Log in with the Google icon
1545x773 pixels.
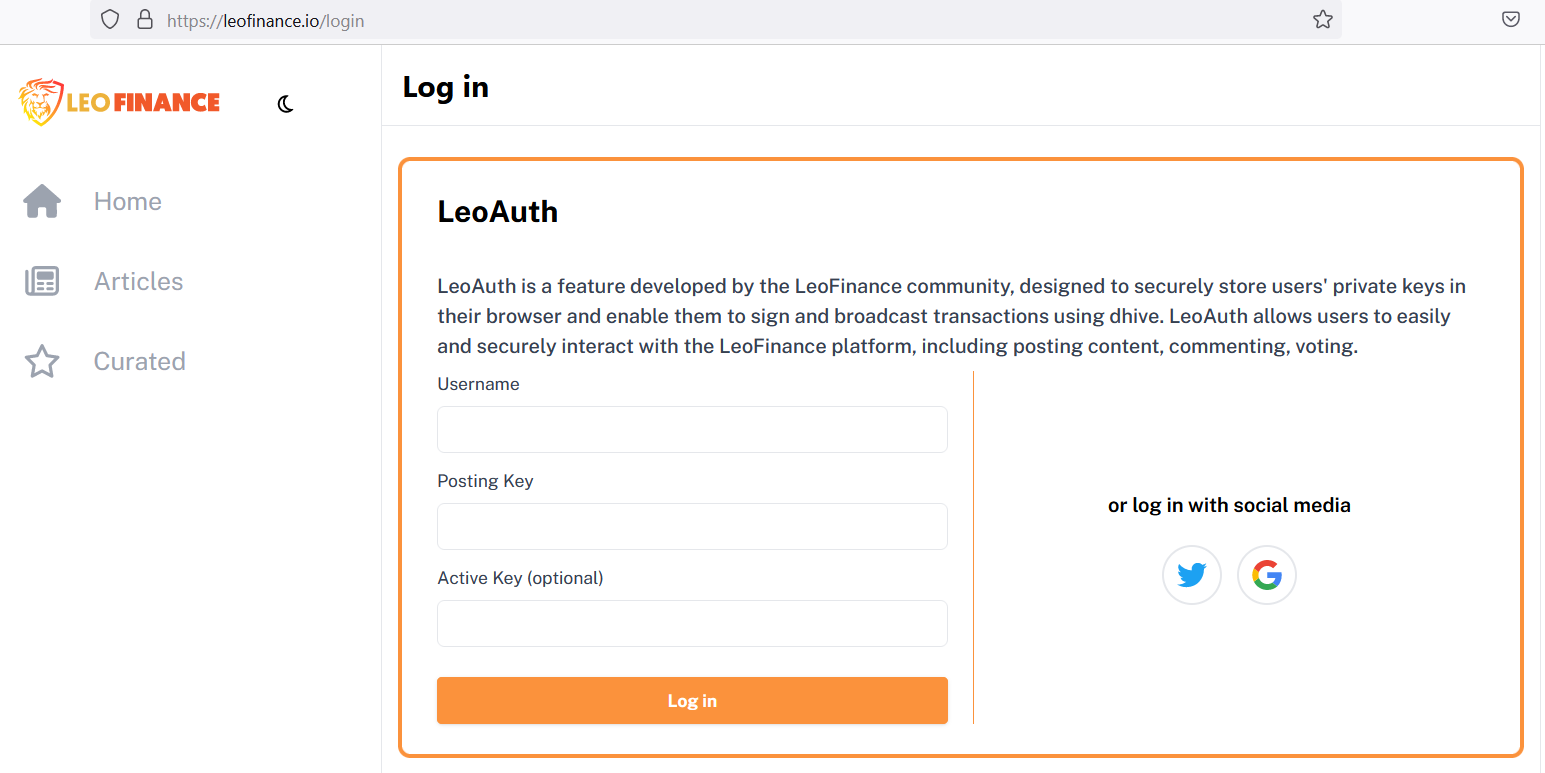(1266, 575)
